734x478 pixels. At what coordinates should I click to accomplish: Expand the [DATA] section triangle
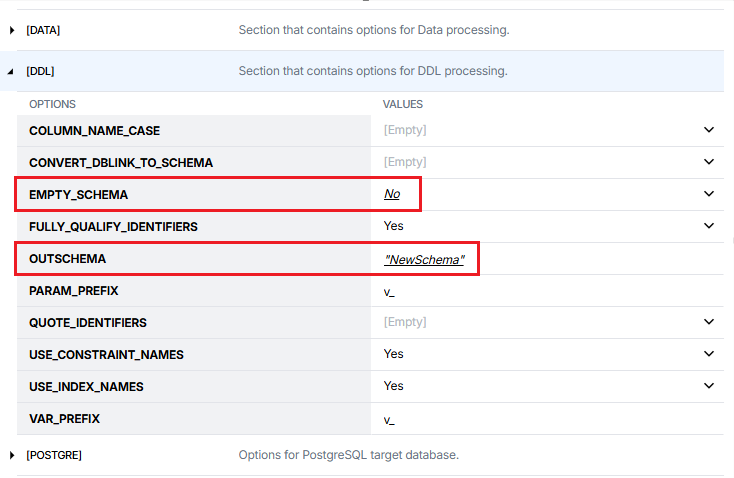pyautogui.click(x=12, y=30)
